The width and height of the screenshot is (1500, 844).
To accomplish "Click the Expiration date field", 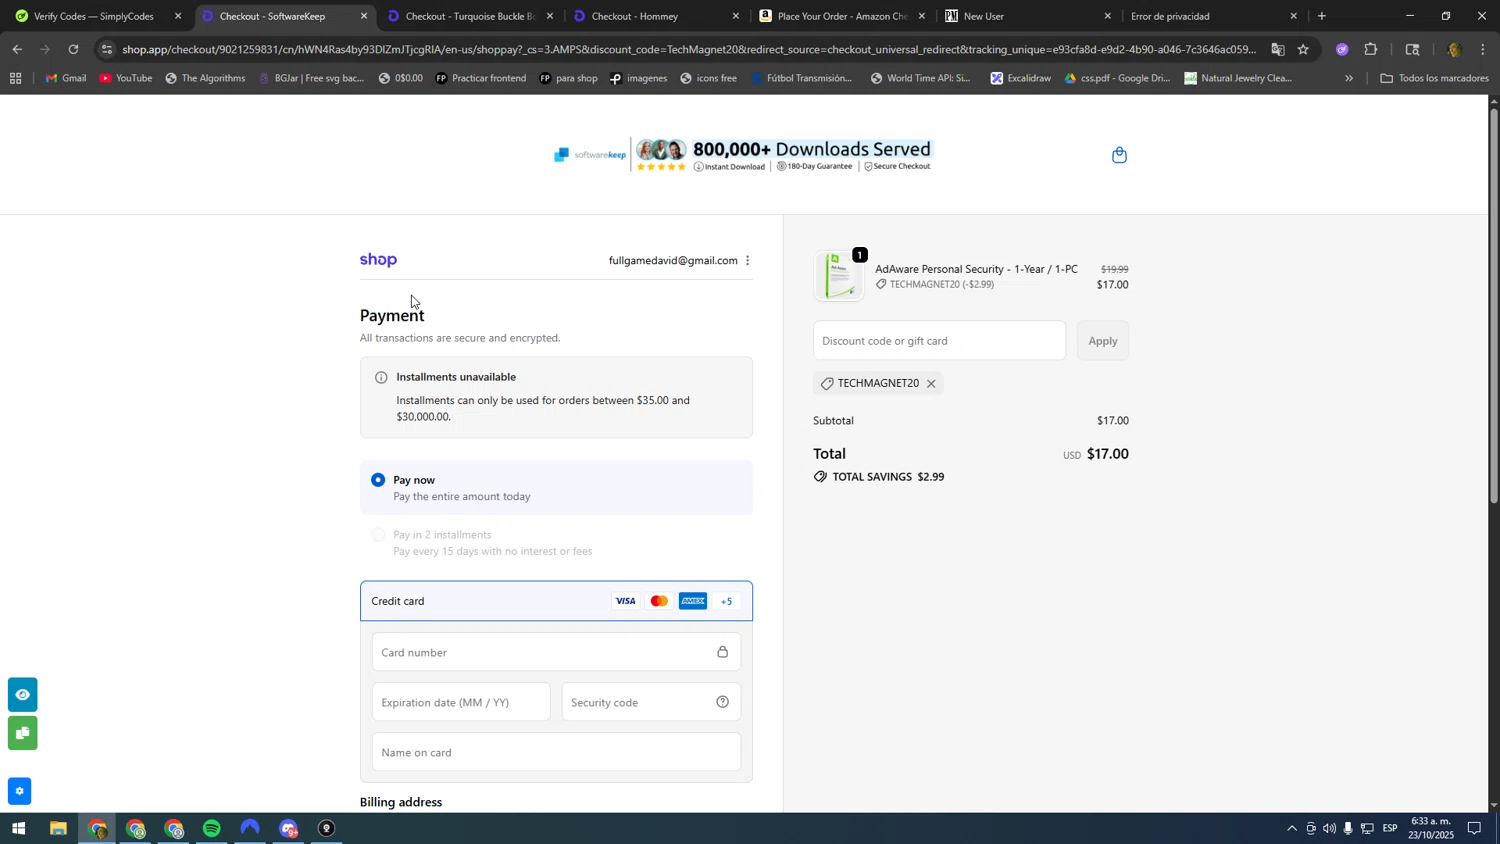I will point(461,702).
